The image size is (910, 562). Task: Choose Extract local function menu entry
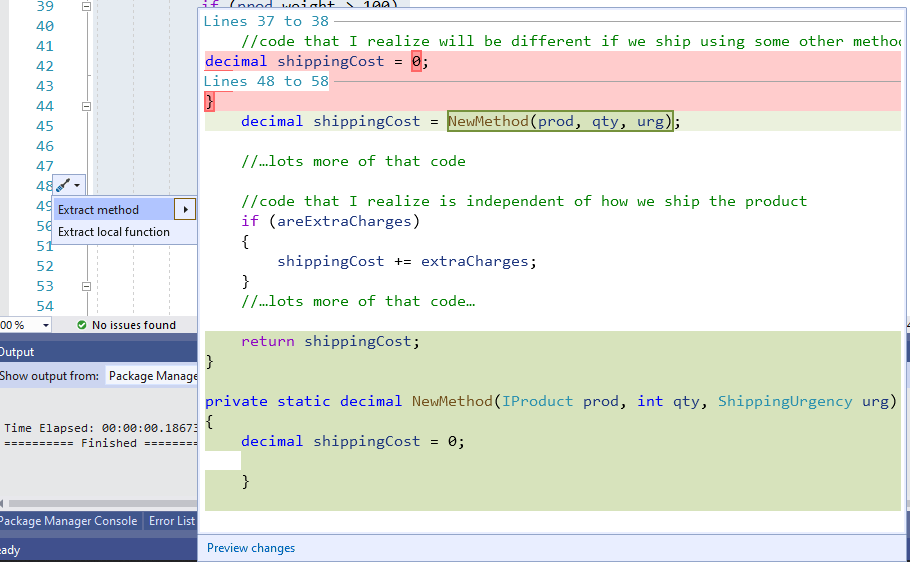pos(114,232)
